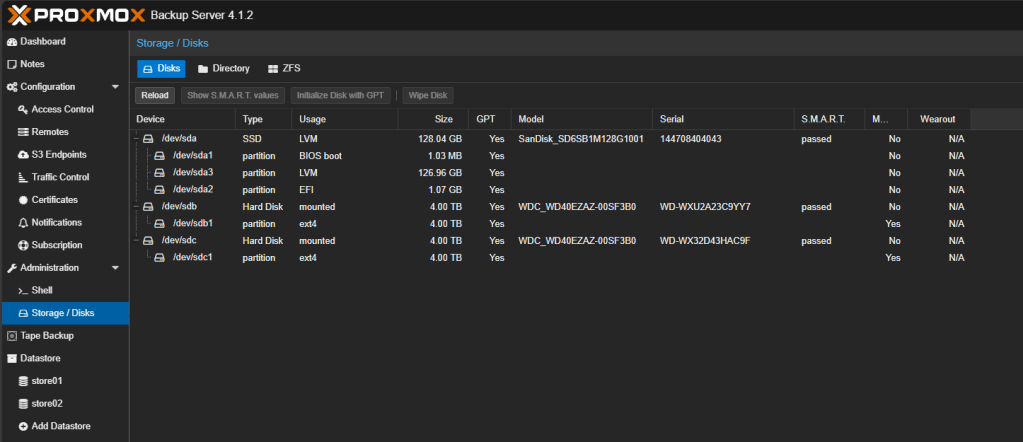Click the Wipe Disk button
This screenshot has height=442, width=1023.
click(x=428, y=95)
